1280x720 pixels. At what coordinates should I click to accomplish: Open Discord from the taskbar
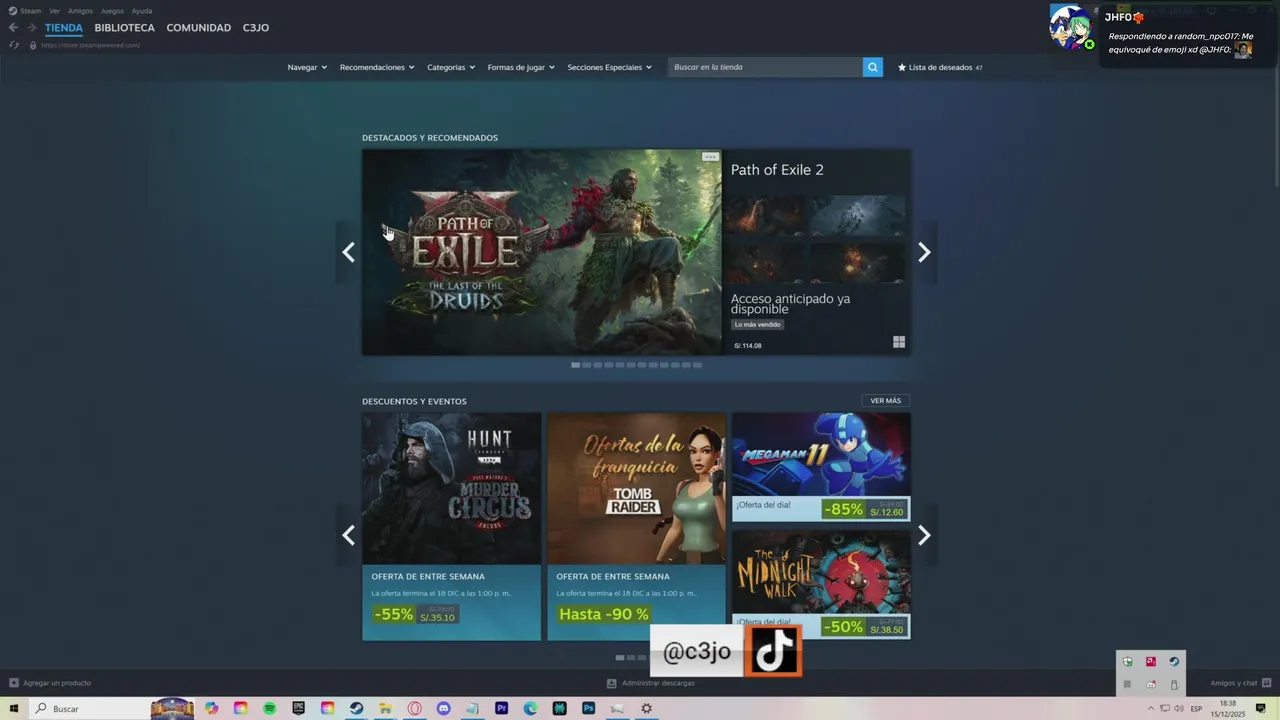tap(443, 708)
